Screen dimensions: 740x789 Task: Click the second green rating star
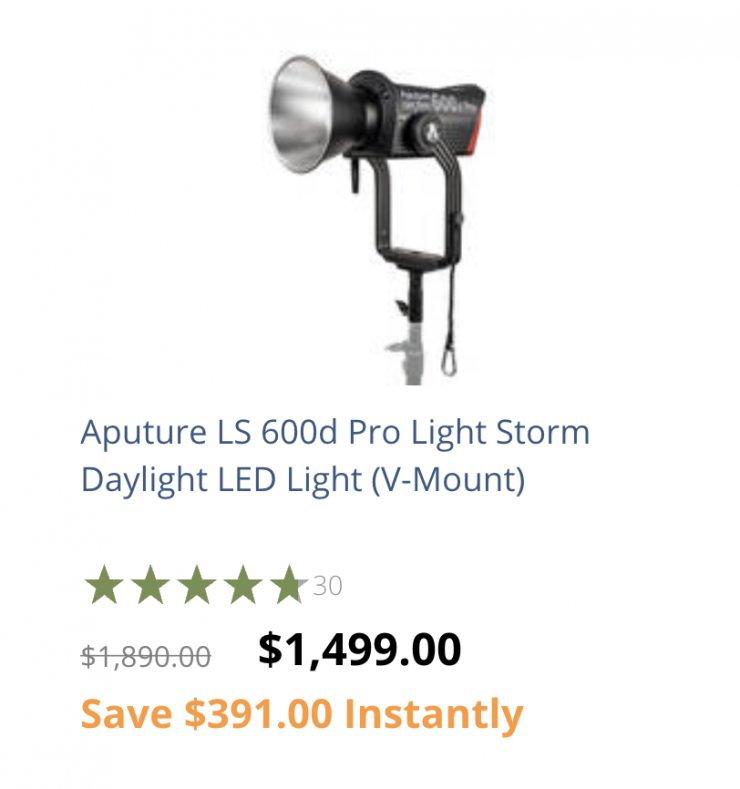[150, 585]
